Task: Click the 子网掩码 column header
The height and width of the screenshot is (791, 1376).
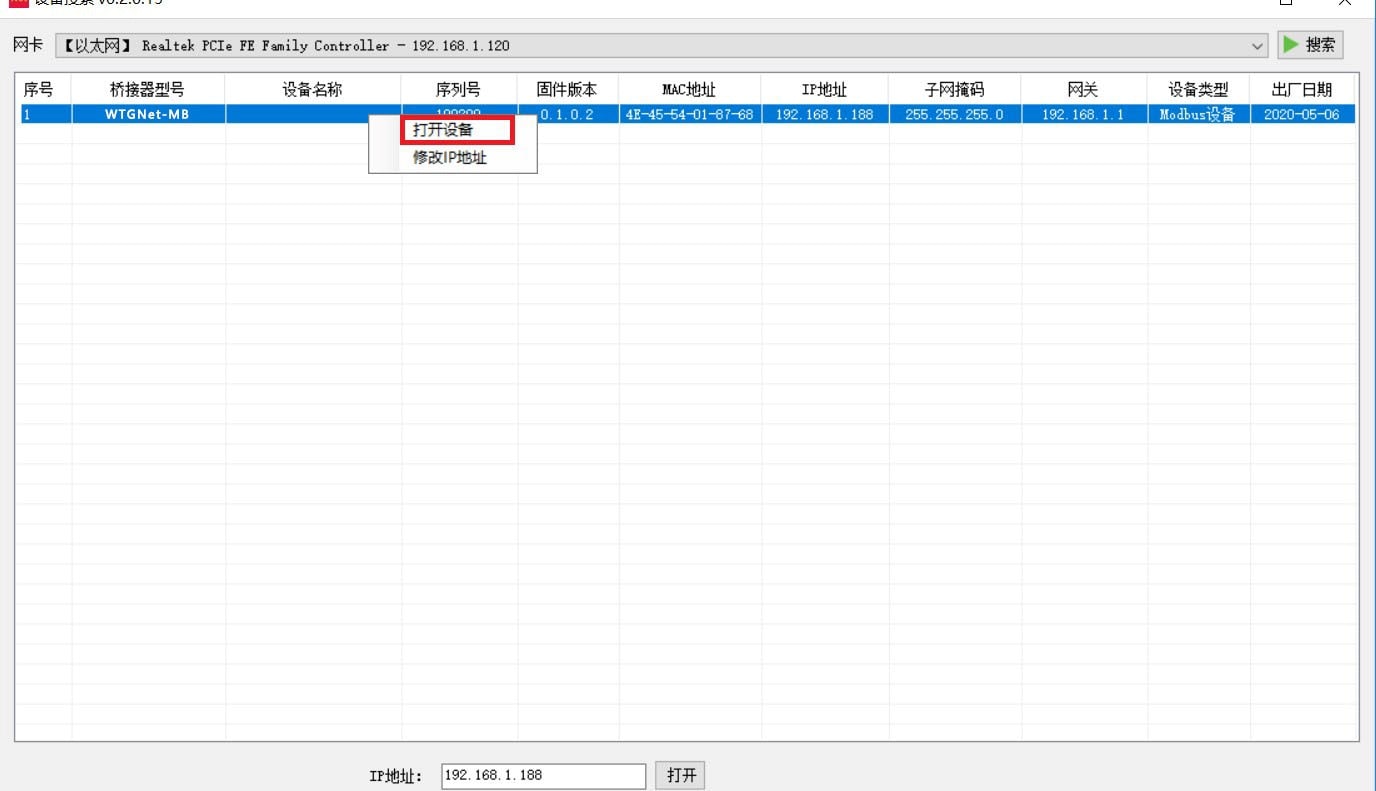Action: pos(954,90)
